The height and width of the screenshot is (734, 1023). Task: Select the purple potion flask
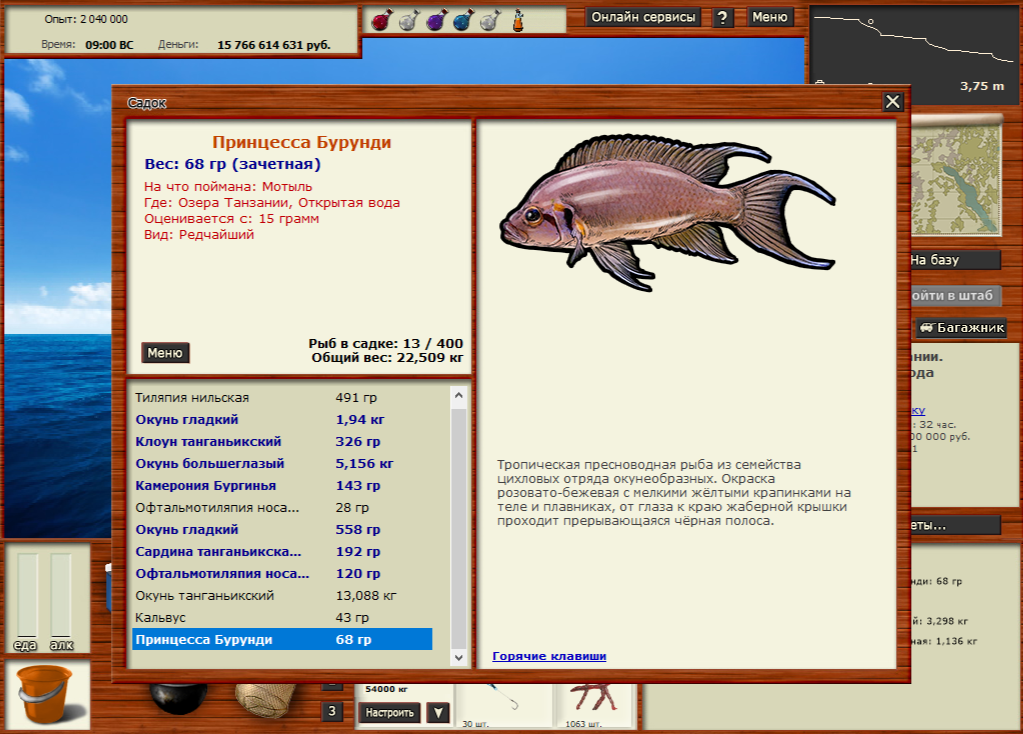436,19
